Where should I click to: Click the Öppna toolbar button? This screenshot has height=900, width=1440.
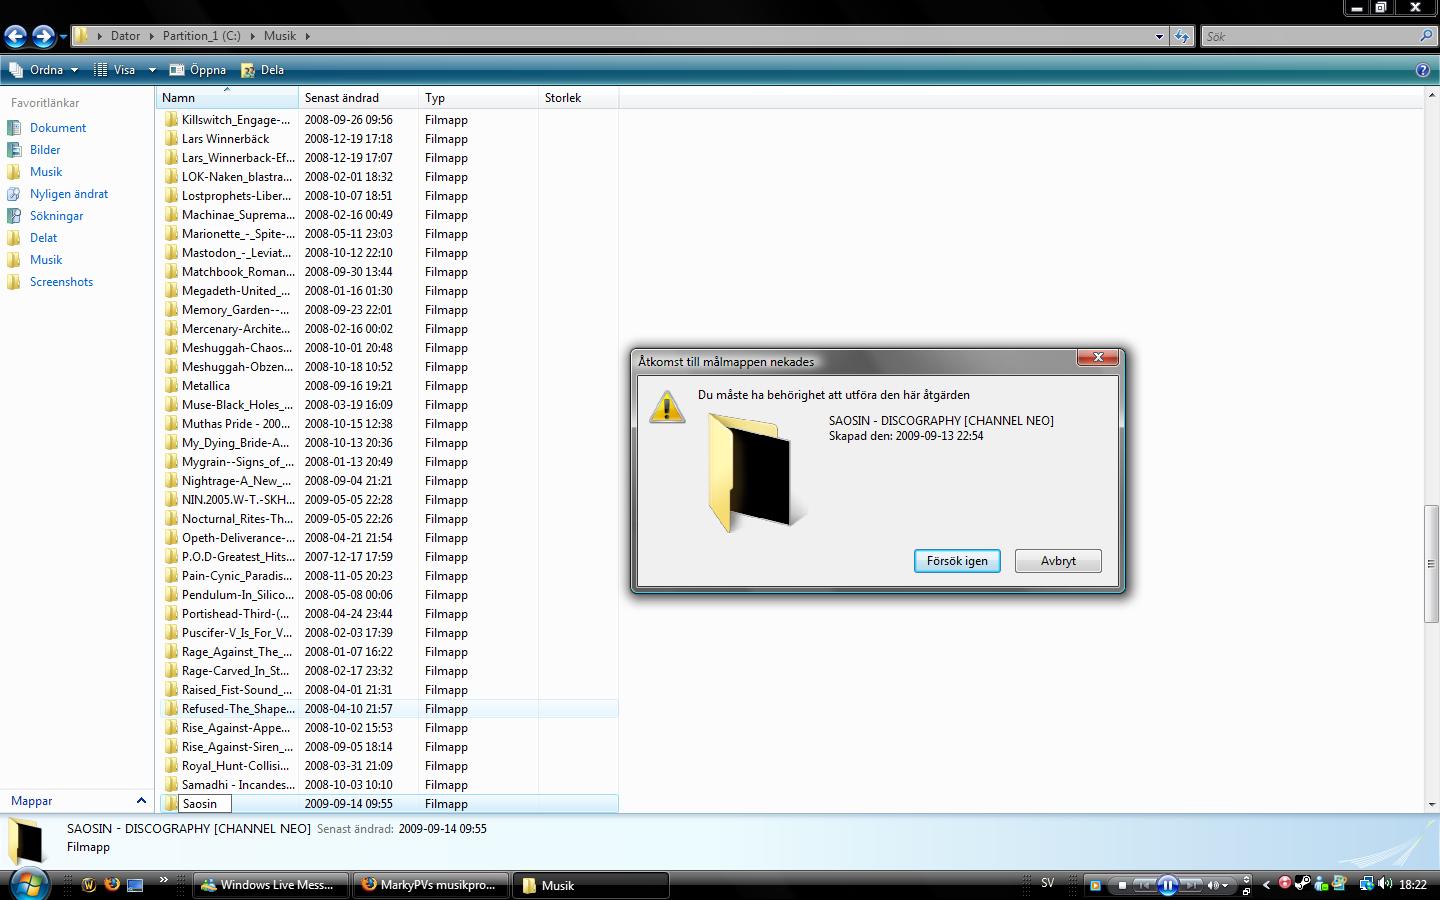click(198, 70)
